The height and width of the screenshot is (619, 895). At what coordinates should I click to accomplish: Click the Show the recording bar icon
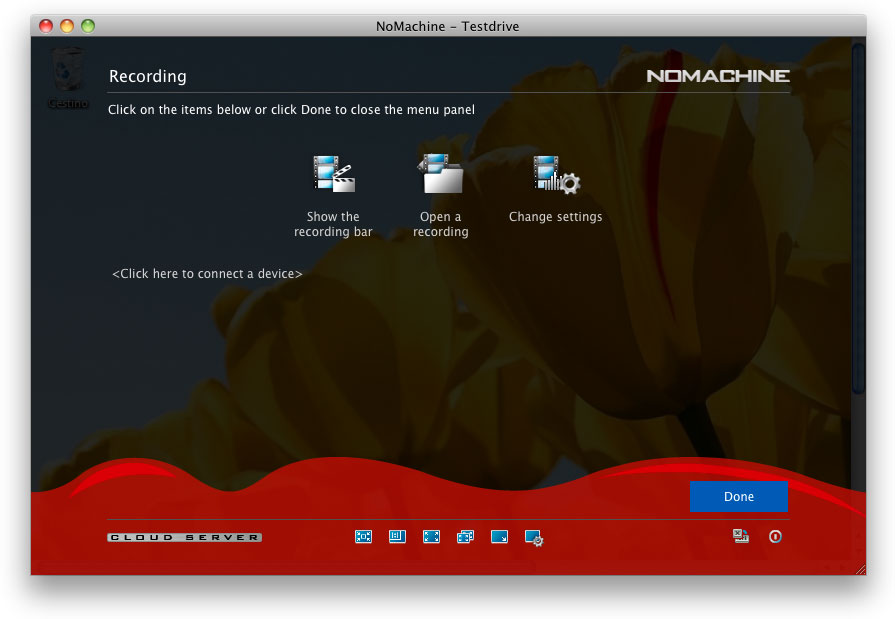point(333,174)
